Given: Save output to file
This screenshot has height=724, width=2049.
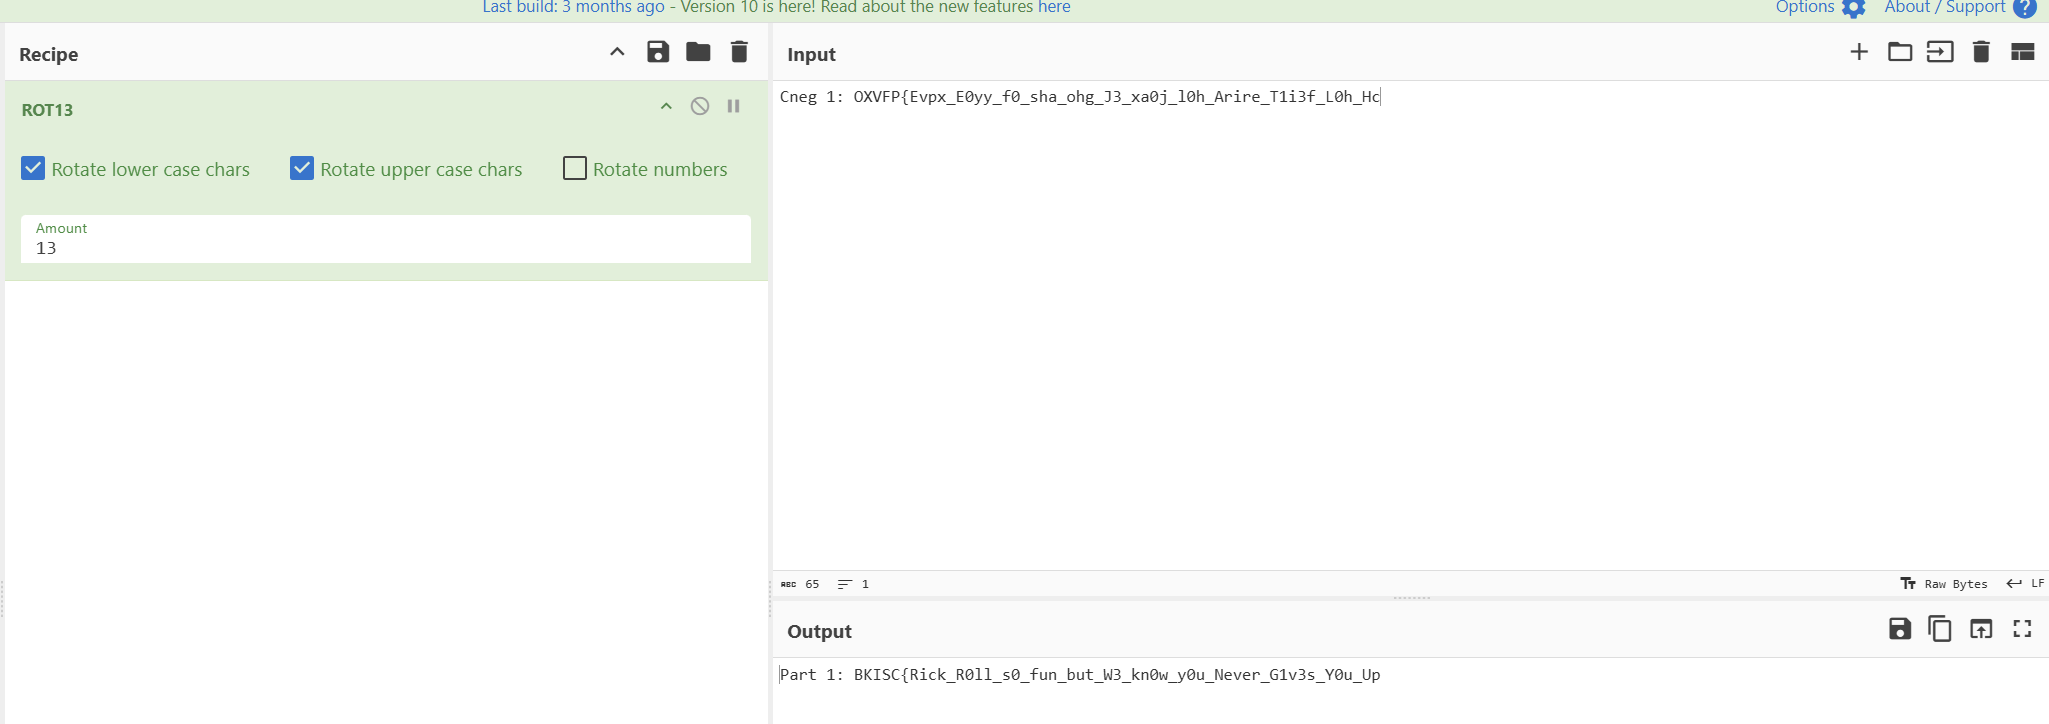Looking at the screenshot, I should point(1899,629).
